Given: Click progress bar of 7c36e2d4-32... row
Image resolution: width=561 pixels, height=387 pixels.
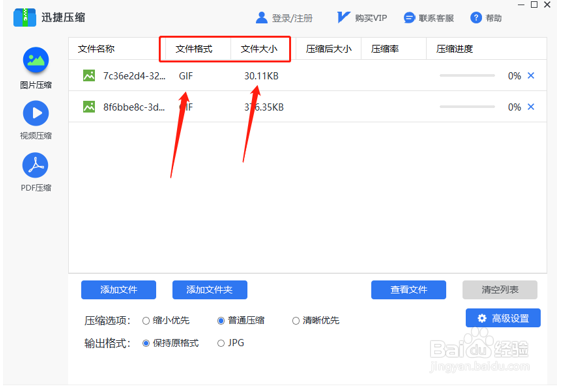Looking at the screenshot, I should [467, 75].
